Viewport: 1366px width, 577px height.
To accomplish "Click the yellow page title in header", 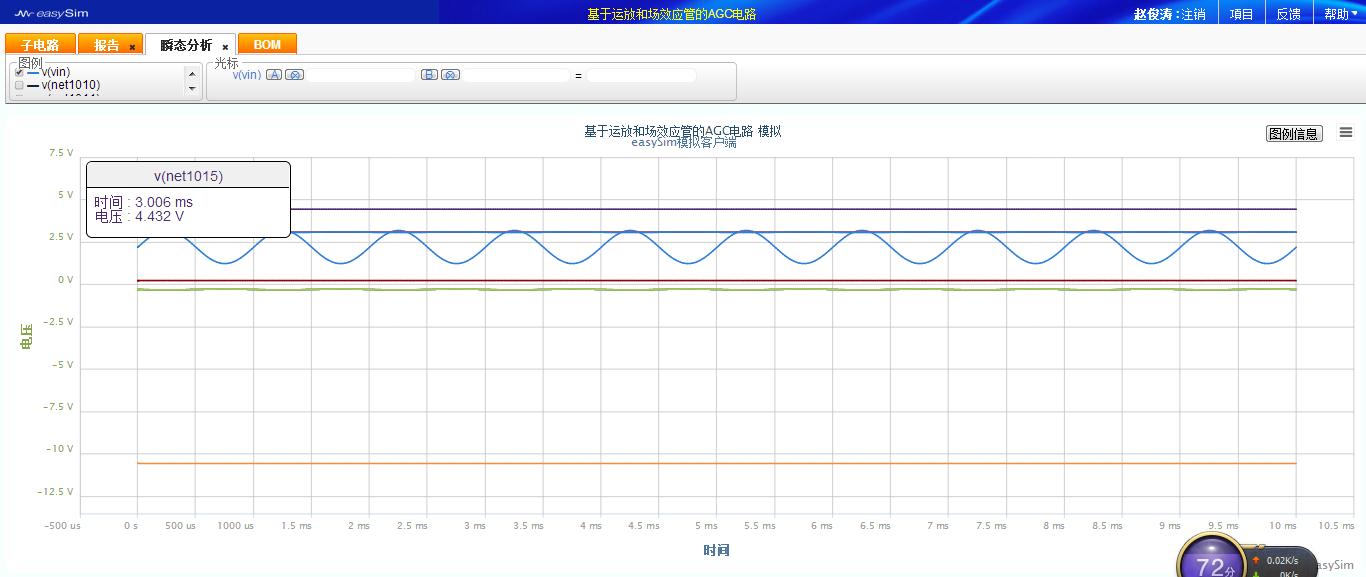I will tap(671, 14).
